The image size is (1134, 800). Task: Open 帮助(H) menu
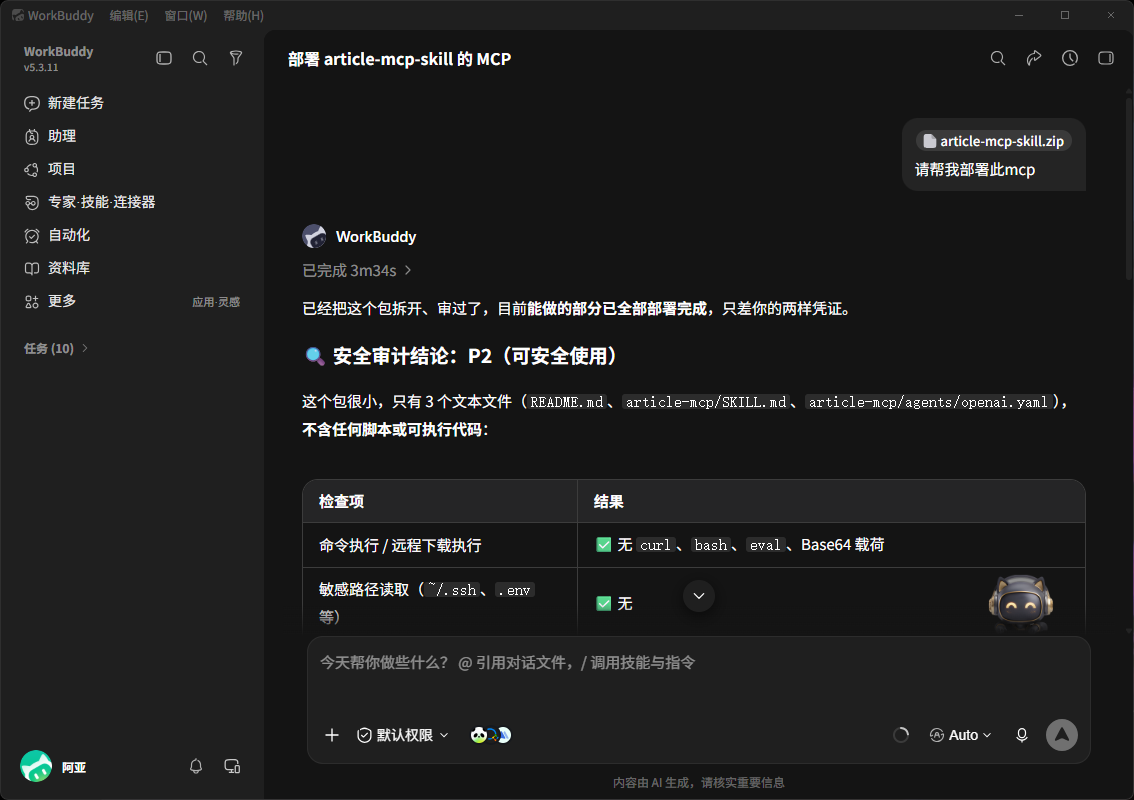(243, 15)
